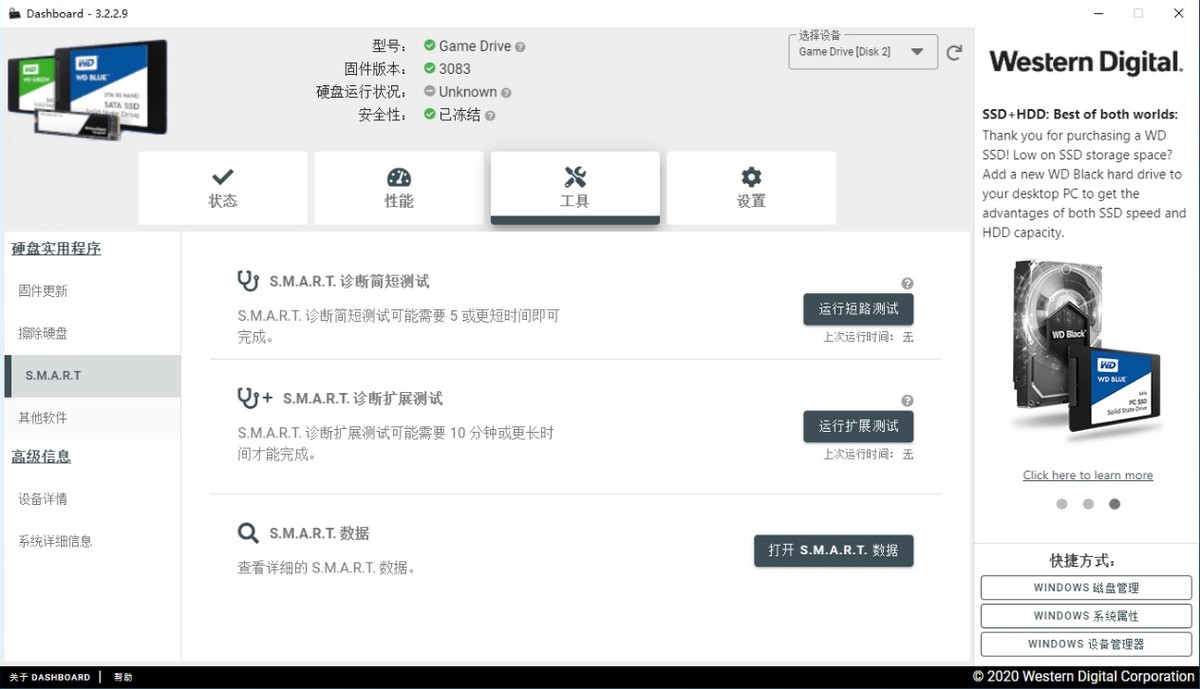Viewport: 1200px width, 689px height.
Task: Click 运行扩展测试 to start extended test
Action: click(x=858, y=426)
